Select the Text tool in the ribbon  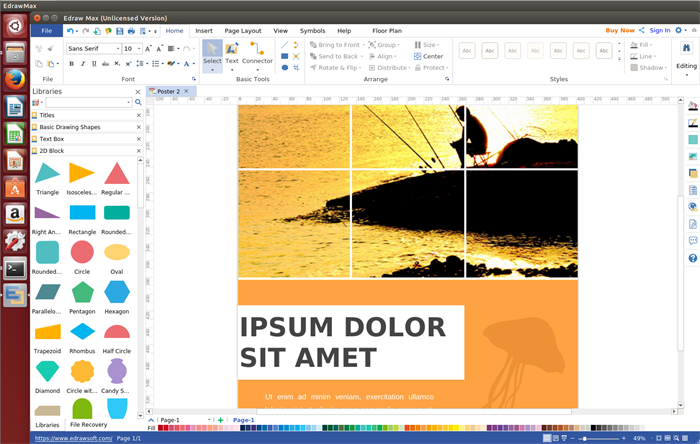(232, 53)
